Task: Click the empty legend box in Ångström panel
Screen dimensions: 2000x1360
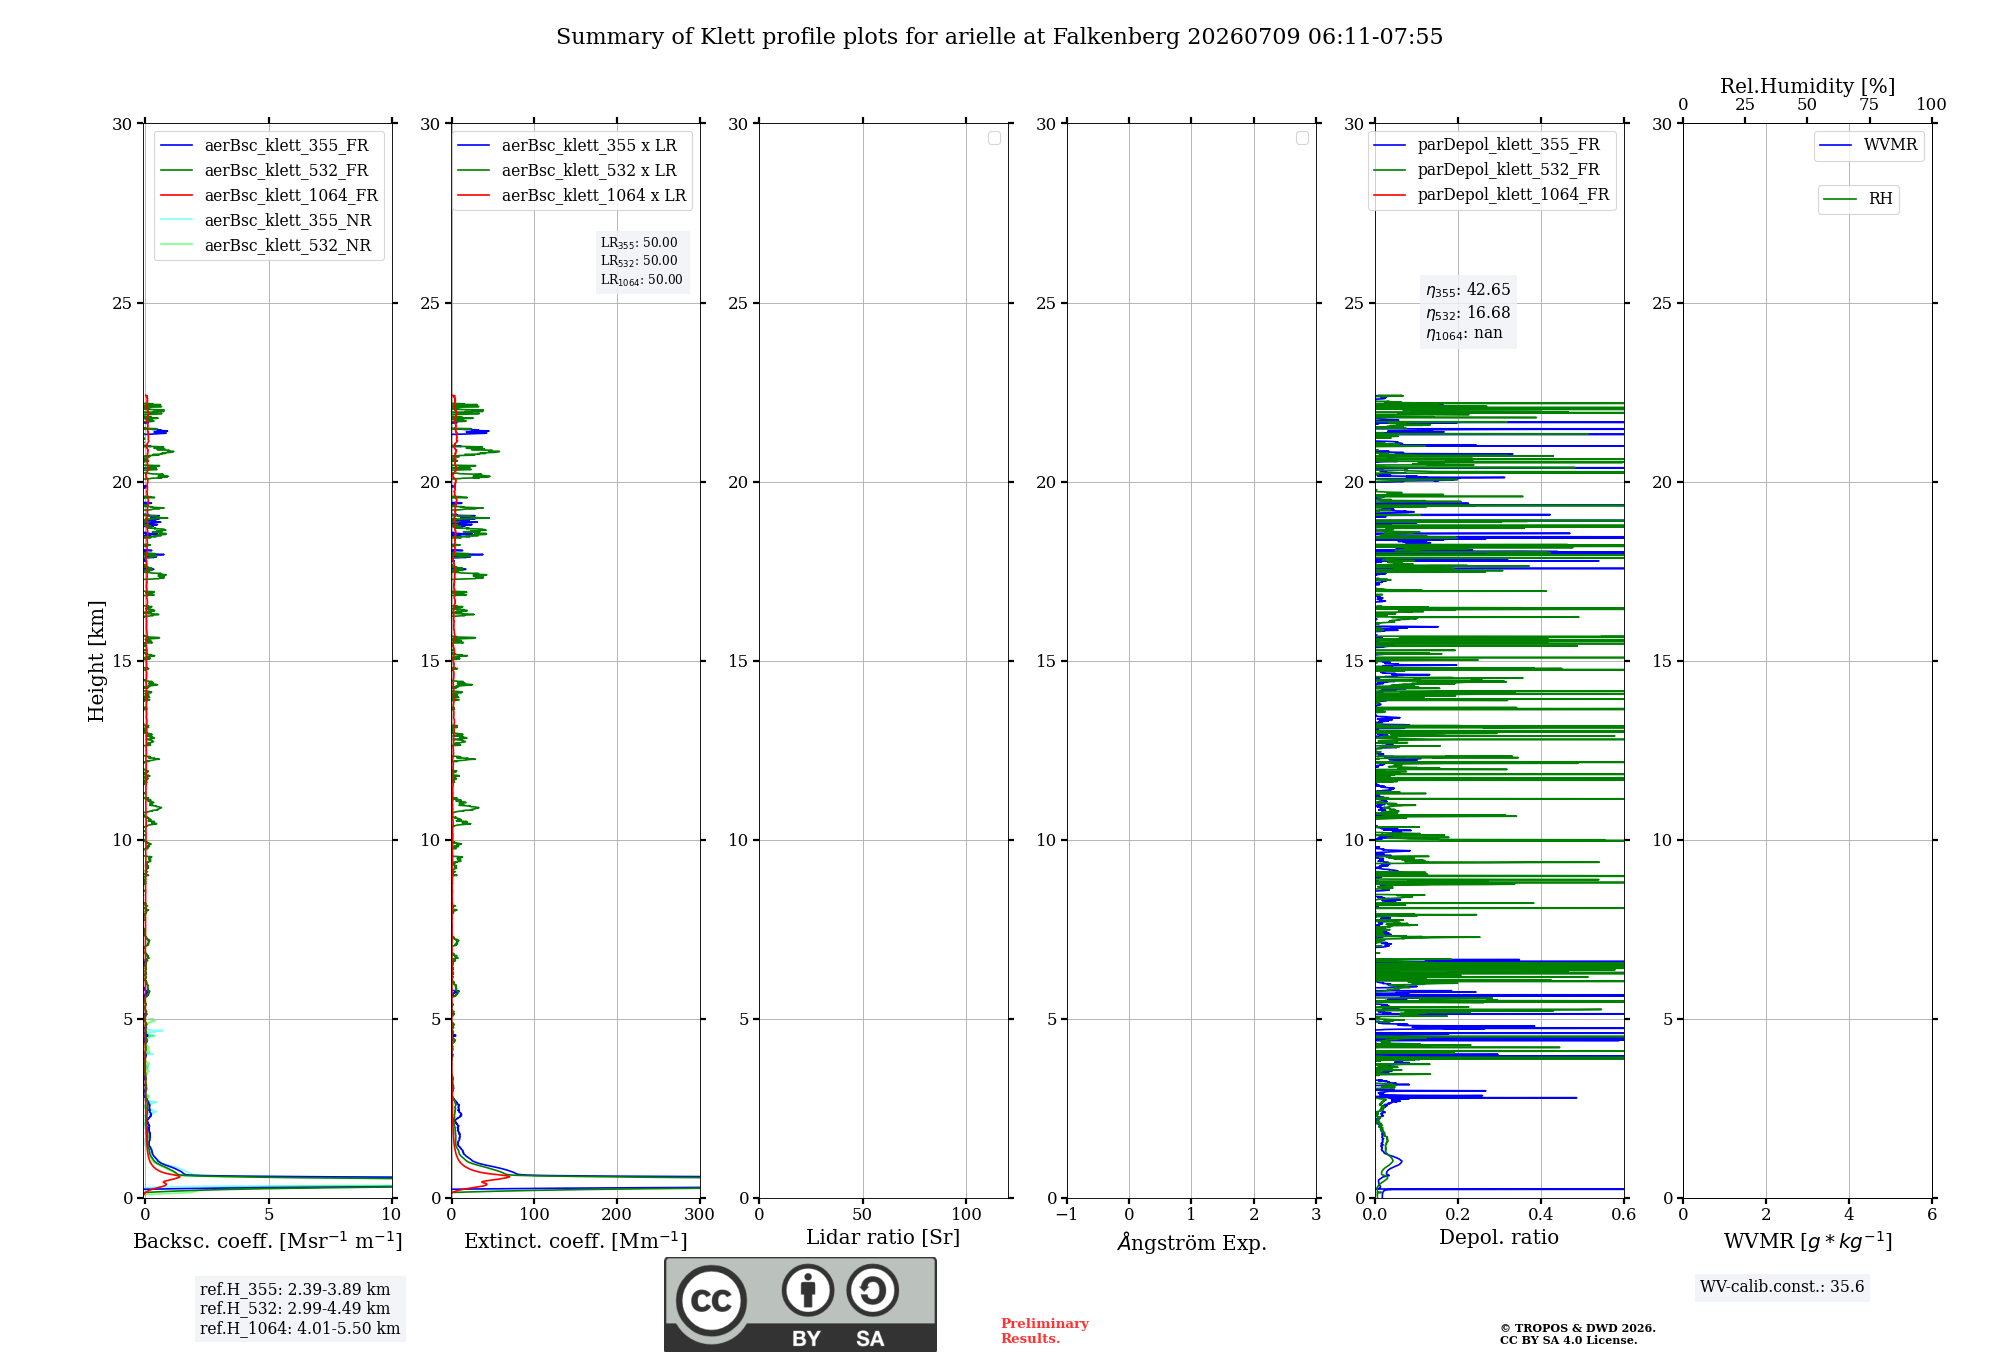Action: click(x=1302, y=138)
